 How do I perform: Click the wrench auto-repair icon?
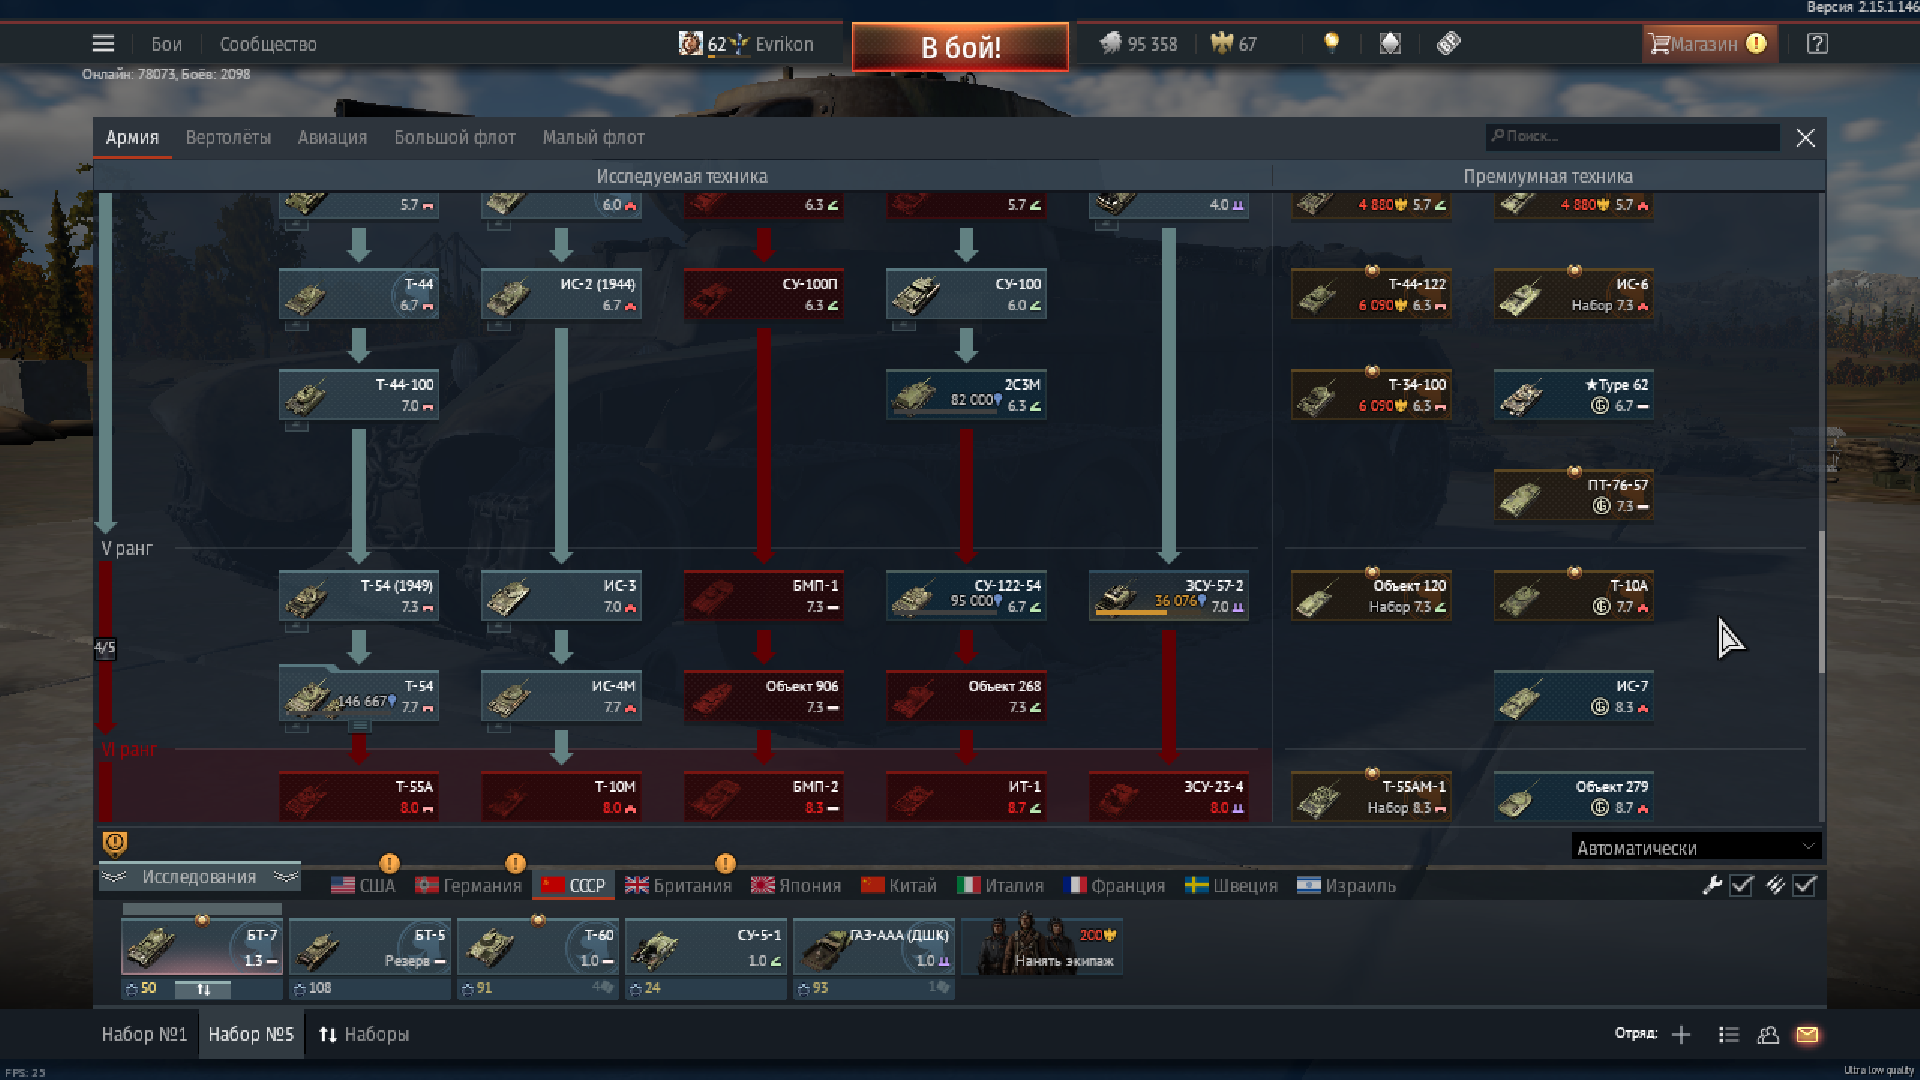(1712, 885)
